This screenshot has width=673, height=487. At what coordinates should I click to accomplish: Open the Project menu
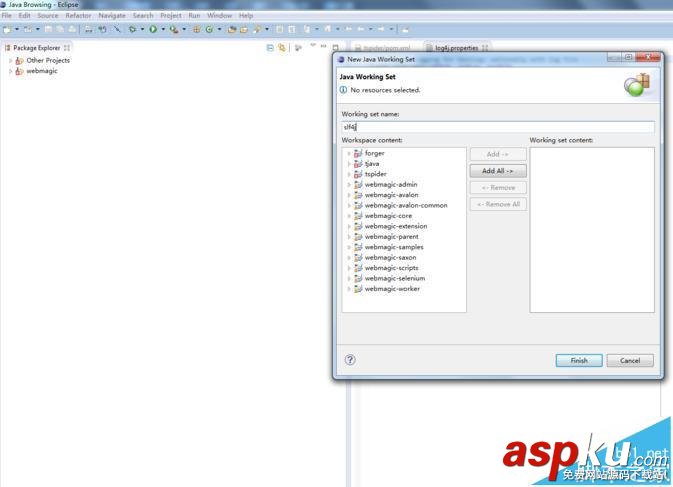point(171,15)
